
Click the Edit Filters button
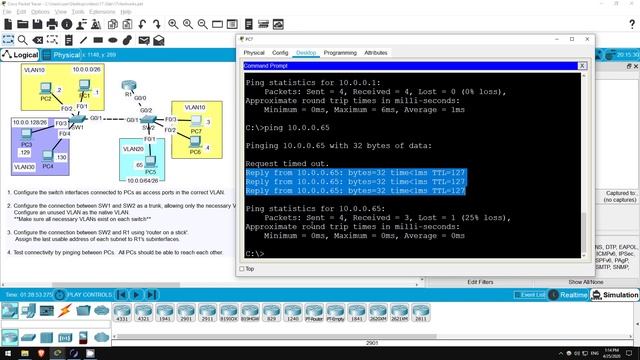click(480, 282)
